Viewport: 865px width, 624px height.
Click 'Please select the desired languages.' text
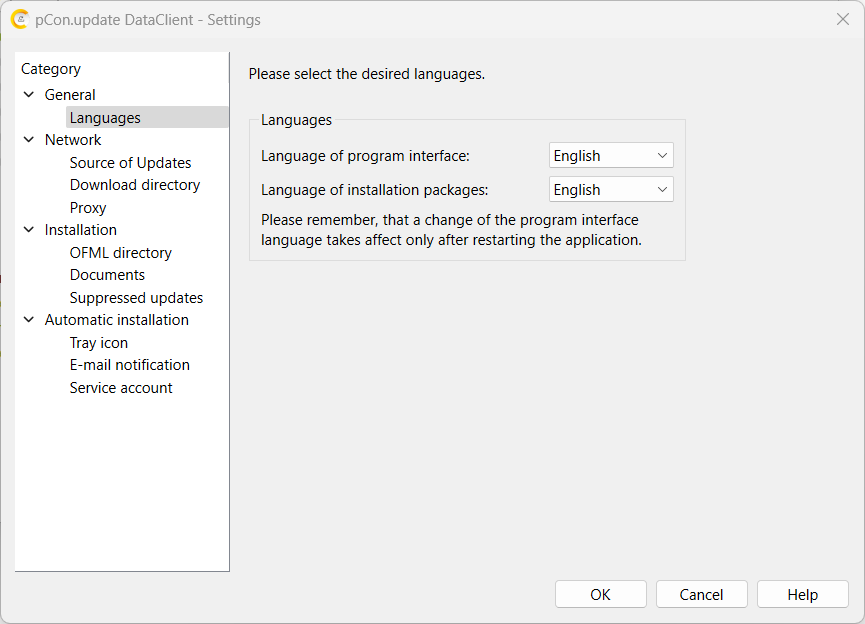pos(367,74)
